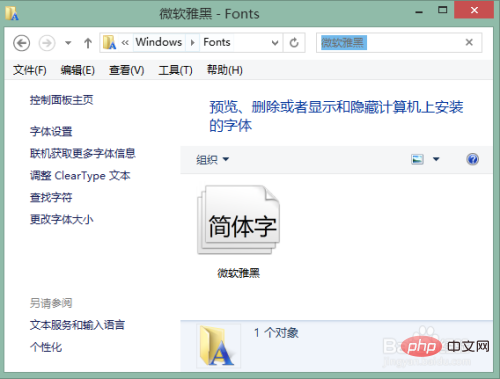Open the 文件(F) menu
Screen dimensions: 500x379
click(30, 70)
